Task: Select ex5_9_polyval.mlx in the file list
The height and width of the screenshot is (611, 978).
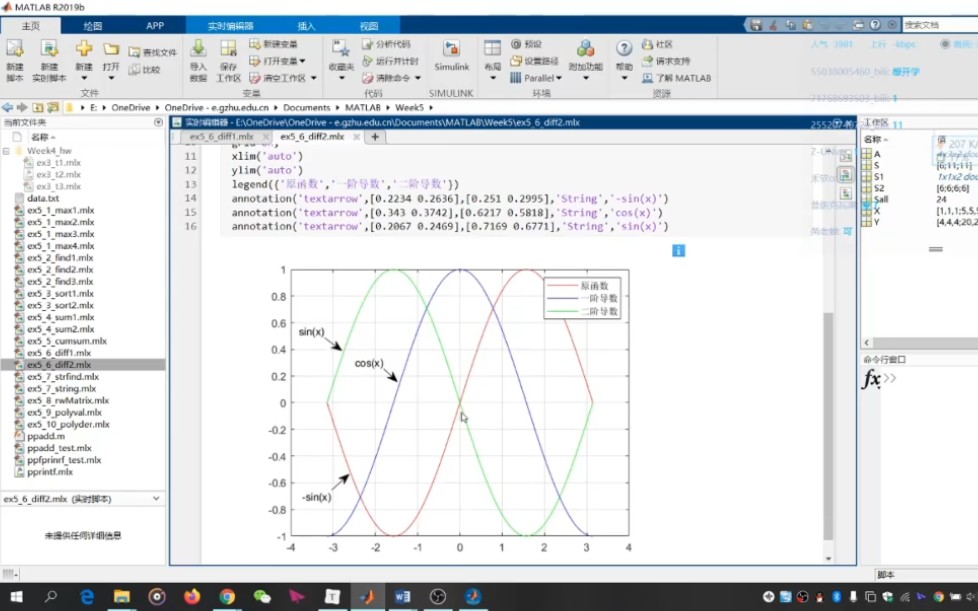Action: 64,412
